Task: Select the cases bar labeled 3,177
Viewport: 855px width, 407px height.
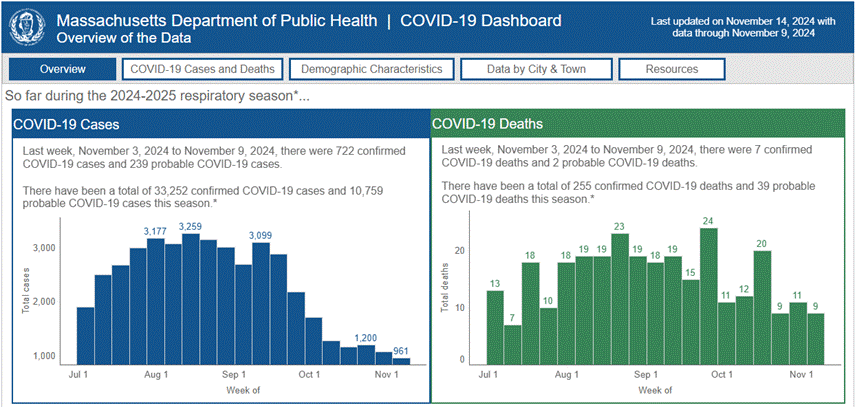Action: (156, 301)
